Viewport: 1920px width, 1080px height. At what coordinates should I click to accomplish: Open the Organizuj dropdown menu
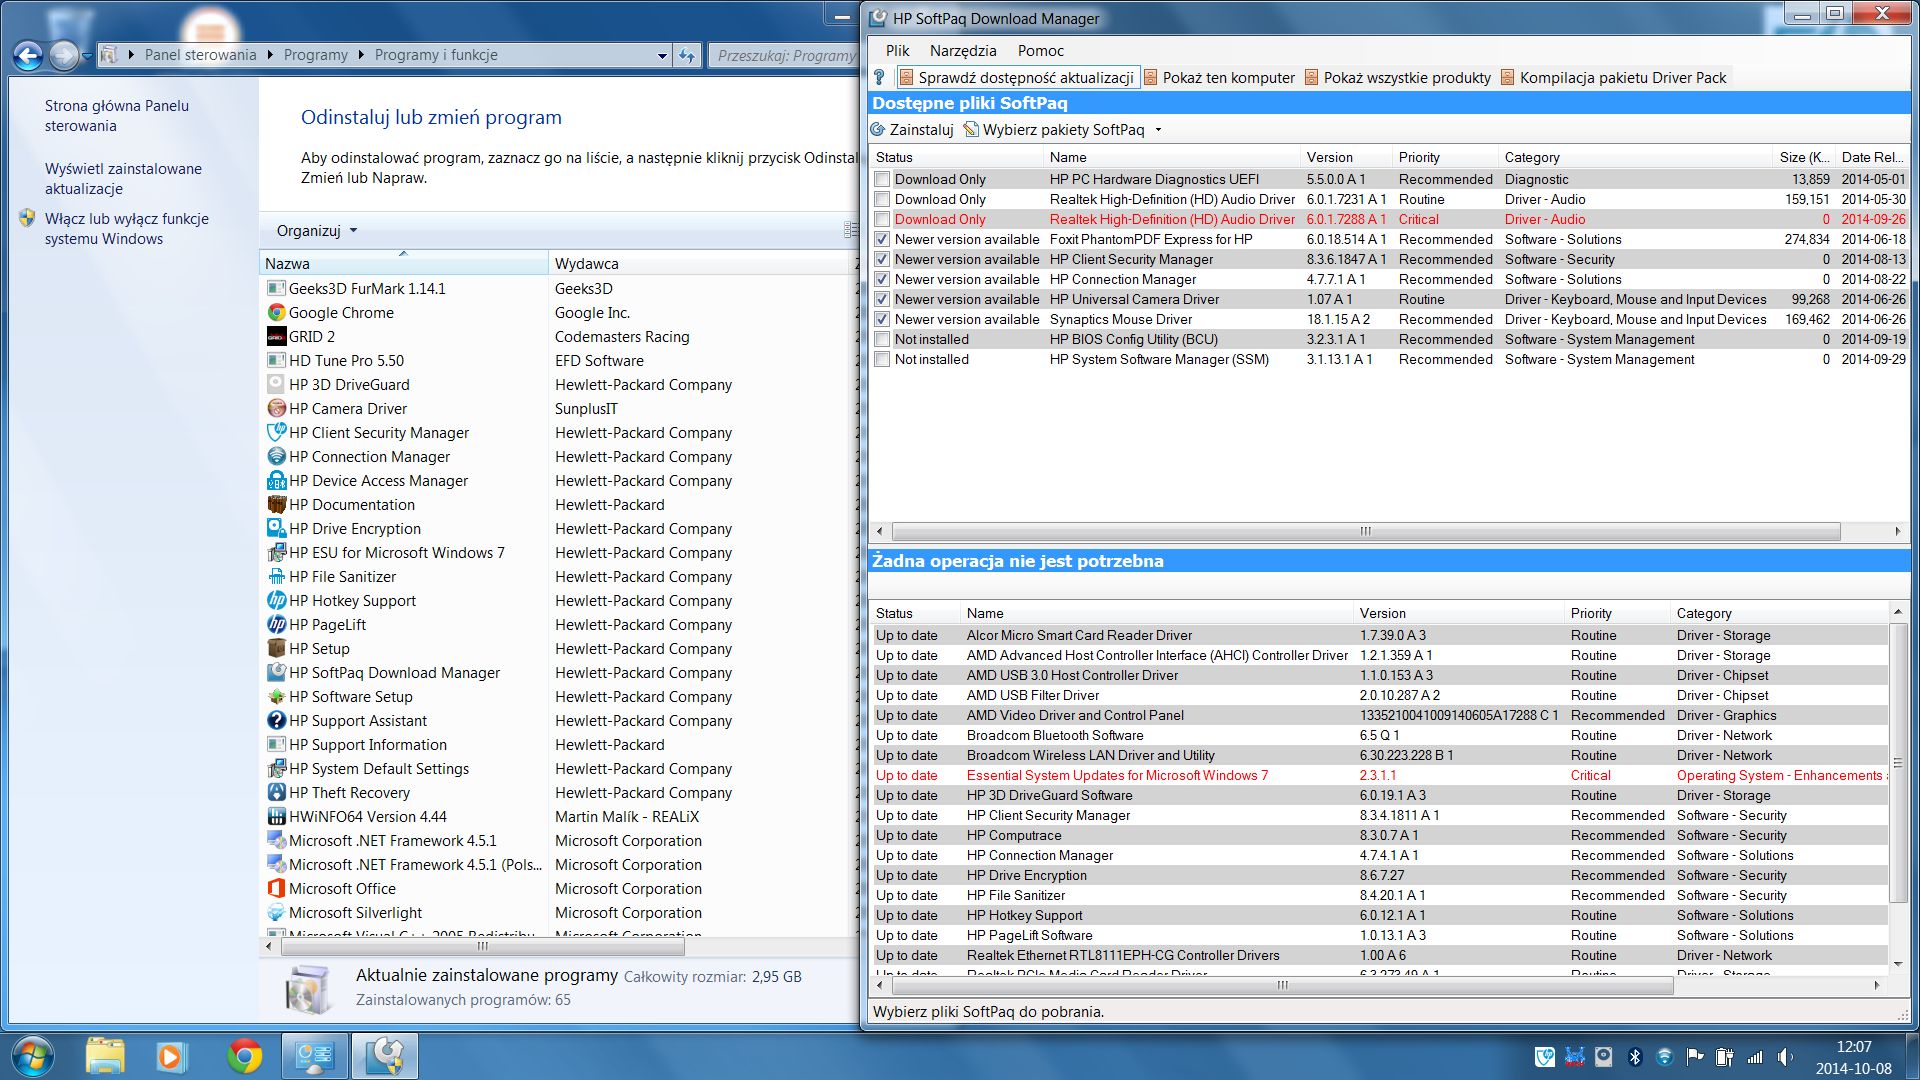point(316,231)
